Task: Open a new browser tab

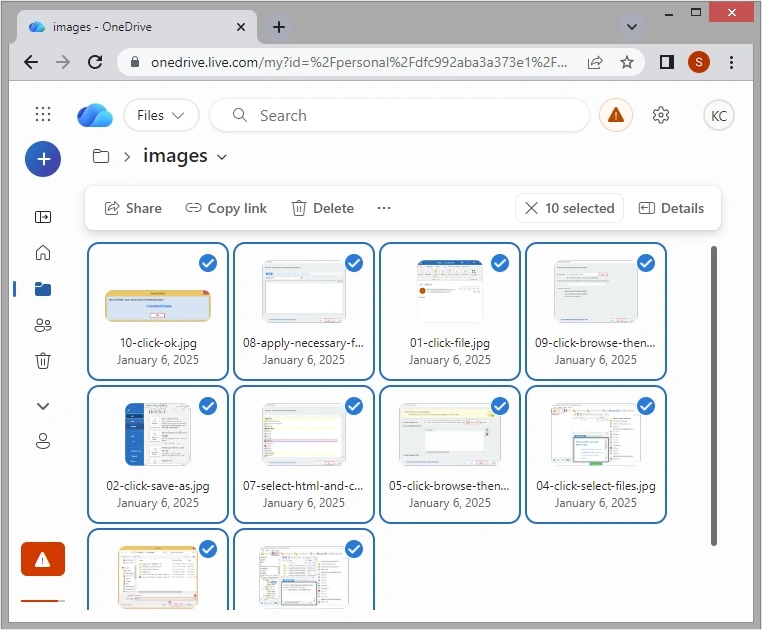Action: [x=279, y=27]
